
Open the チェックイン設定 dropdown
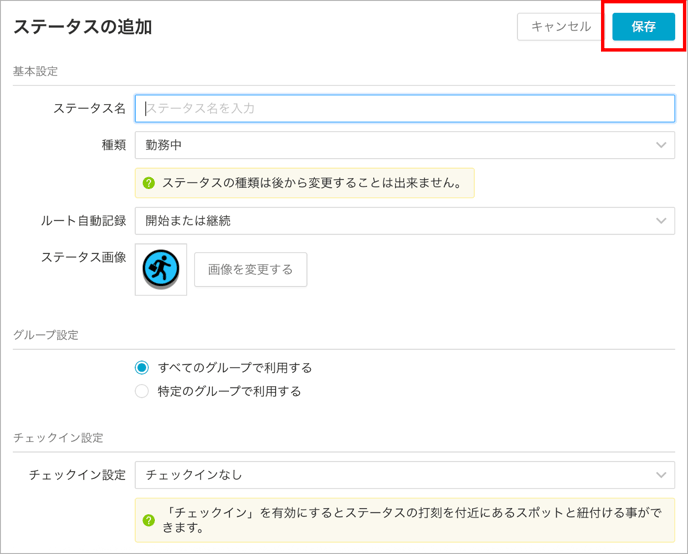(405, 475)
